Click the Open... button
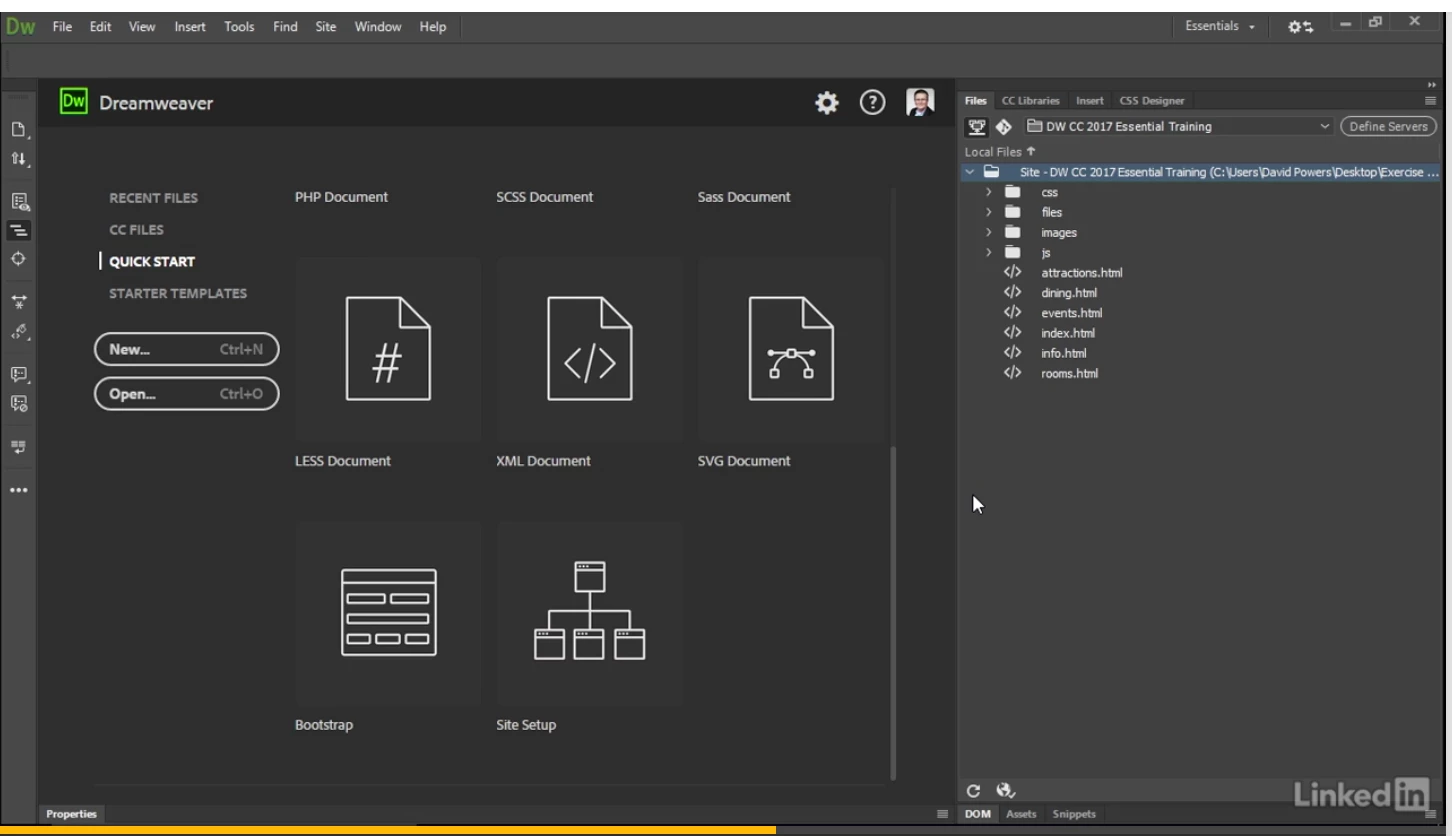Image resolution: width=1452 pixels, height=836 pixels. coord(186,393)
